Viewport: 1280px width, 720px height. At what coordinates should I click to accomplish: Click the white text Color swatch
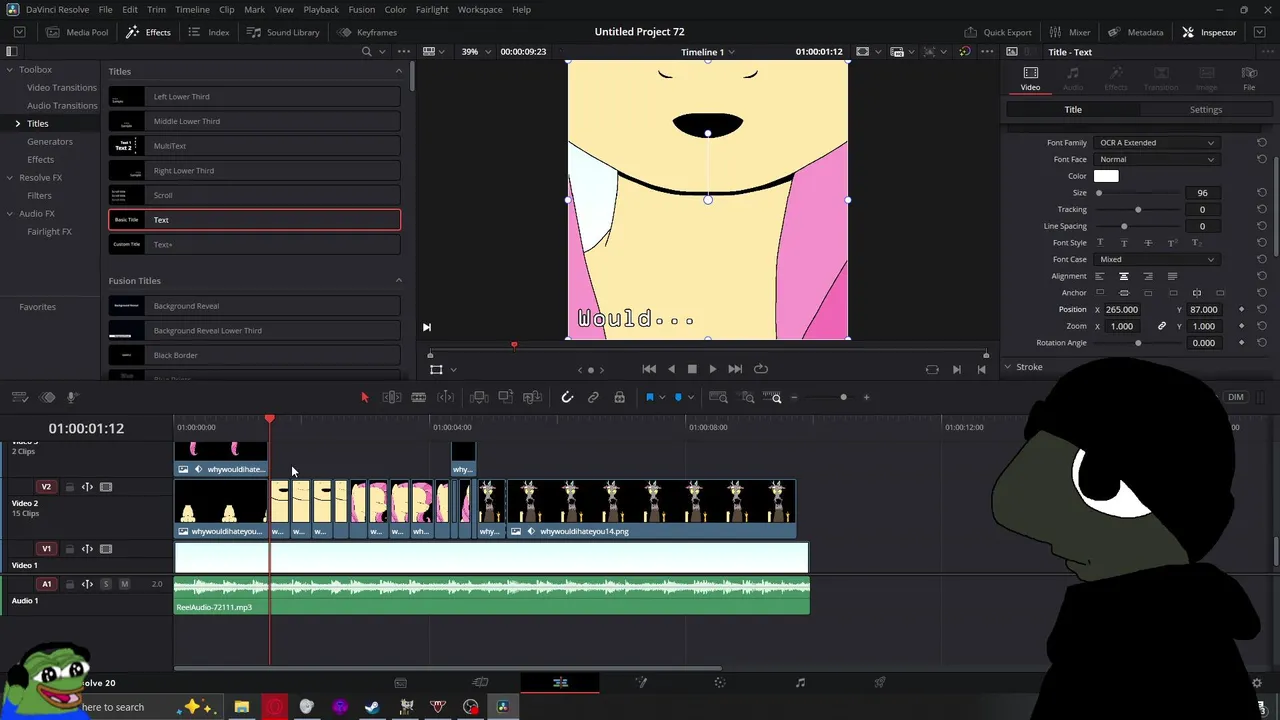point(1106,176)
